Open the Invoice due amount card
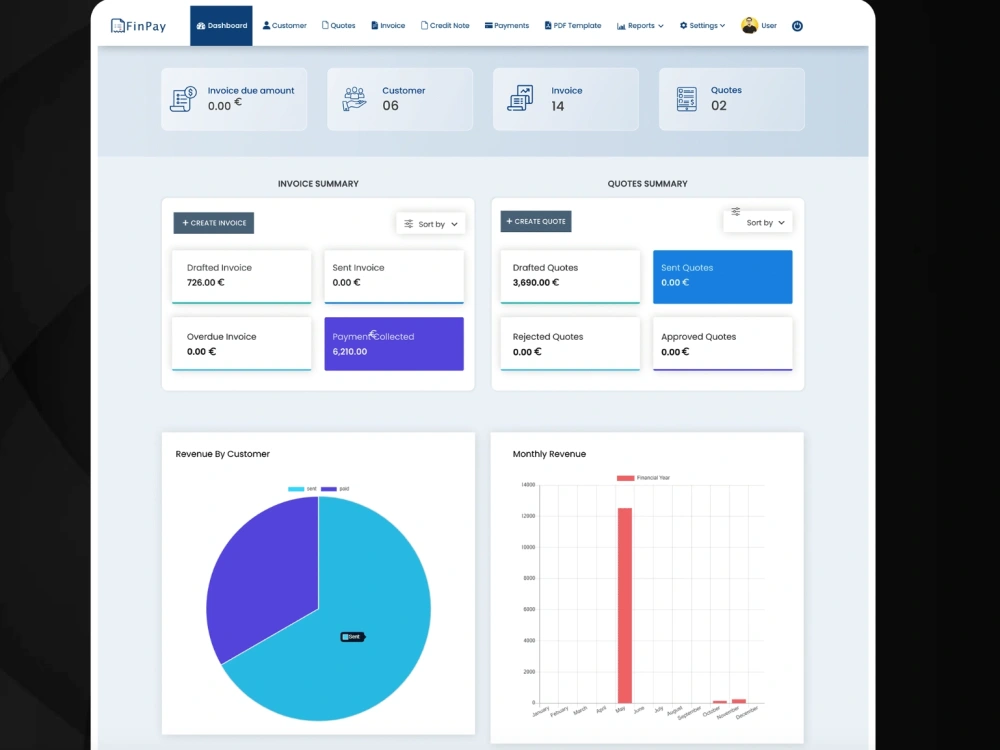 [x=234, y=99]
